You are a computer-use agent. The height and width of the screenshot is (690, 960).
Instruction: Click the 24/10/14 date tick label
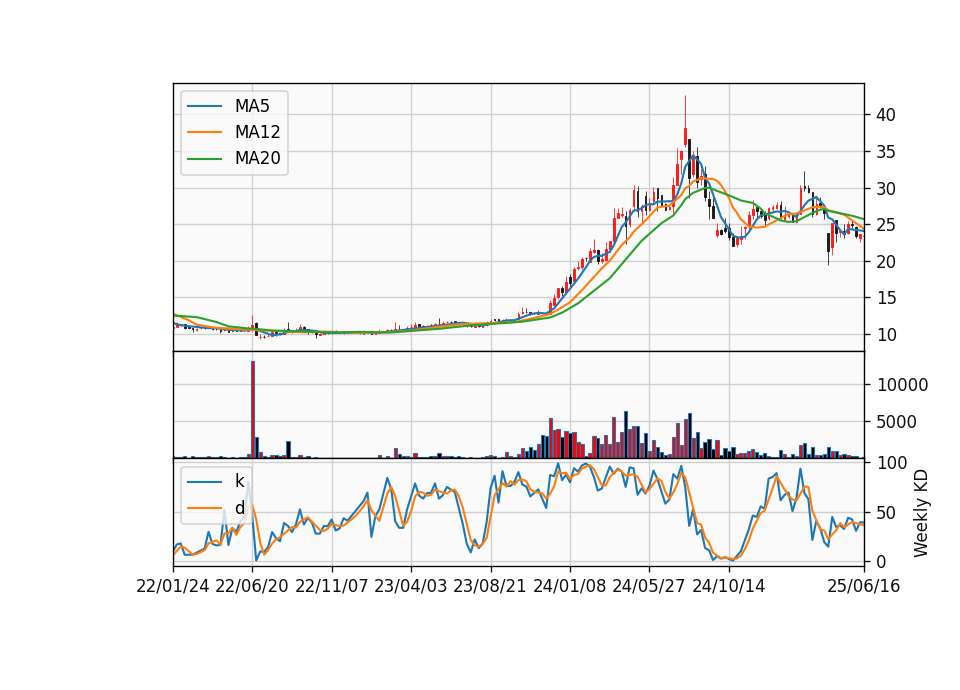(x=729, y=587)
